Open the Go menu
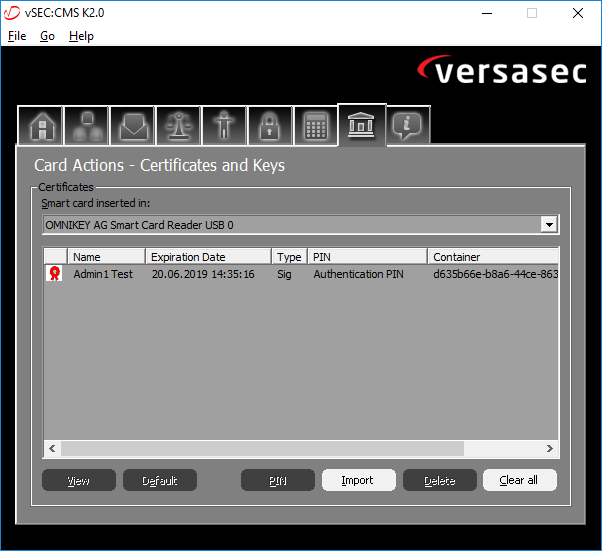This screenshot has height=552, width=604. click(x=47, y=36)
